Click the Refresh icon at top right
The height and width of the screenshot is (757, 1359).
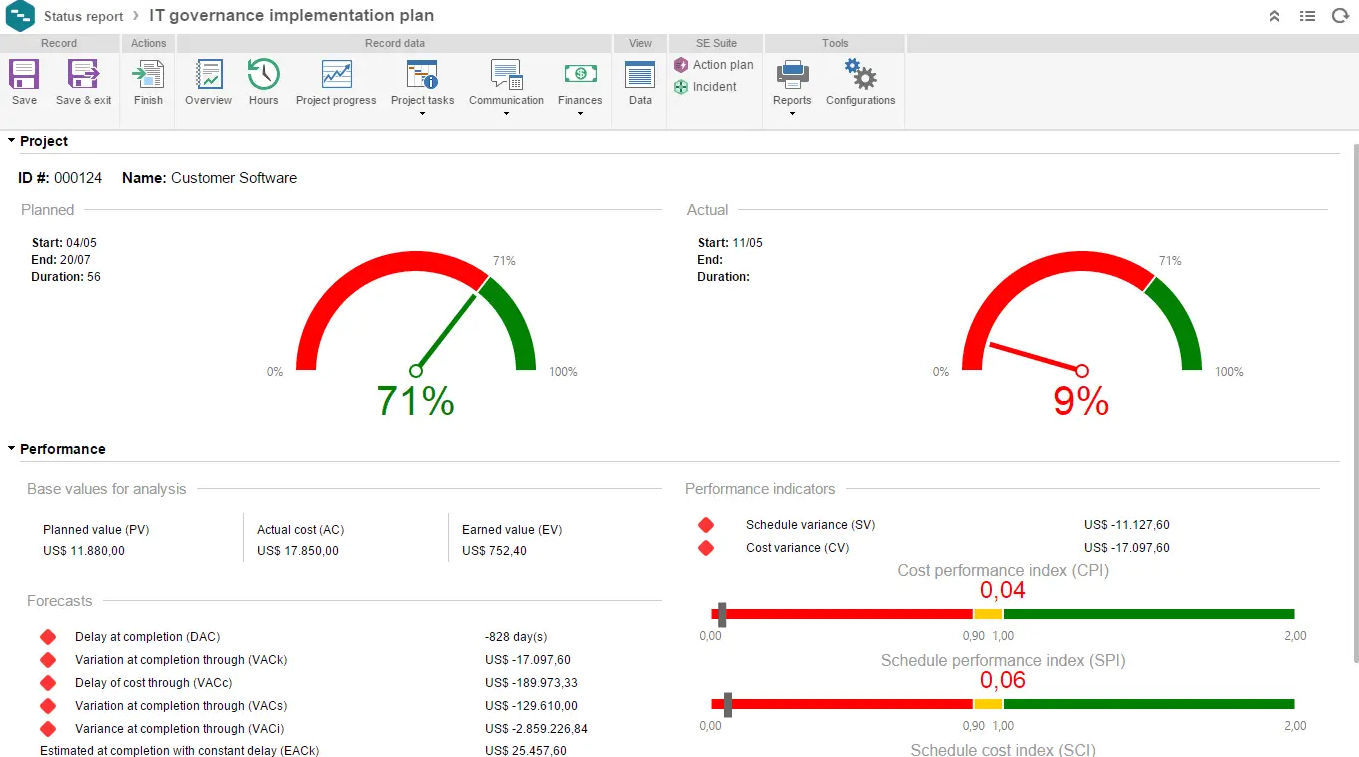(1340, 15)
